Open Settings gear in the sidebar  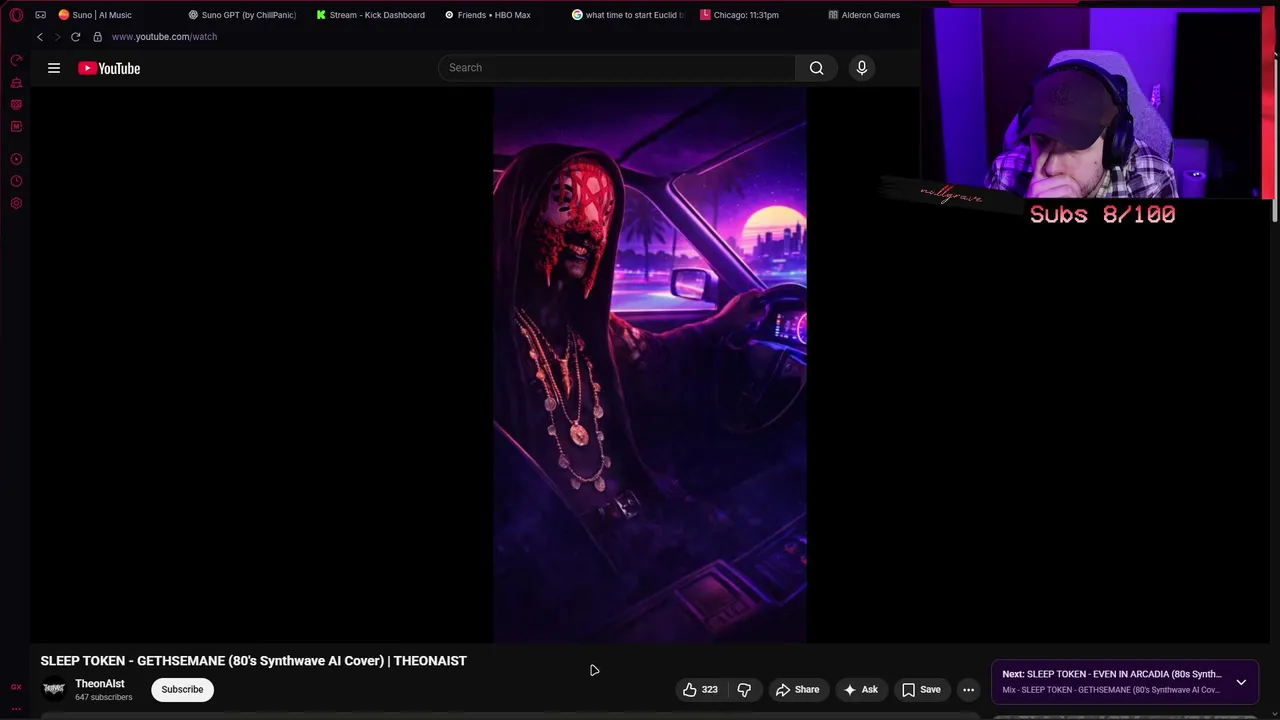point(16,203)
